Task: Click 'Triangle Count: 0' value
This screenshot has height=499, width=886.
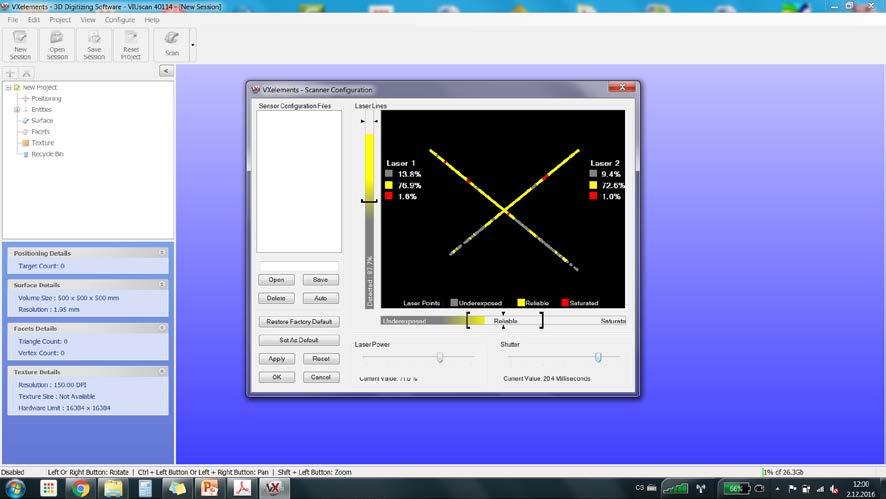Action: (x=43, y=341)
